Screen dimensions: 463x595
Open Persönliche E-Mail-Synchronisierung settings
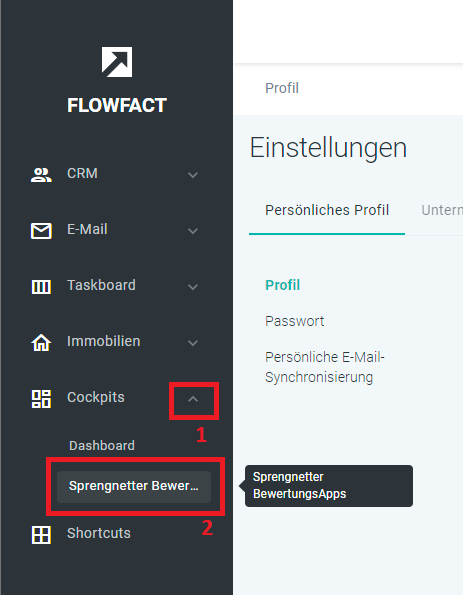click(x=325, y=367)
